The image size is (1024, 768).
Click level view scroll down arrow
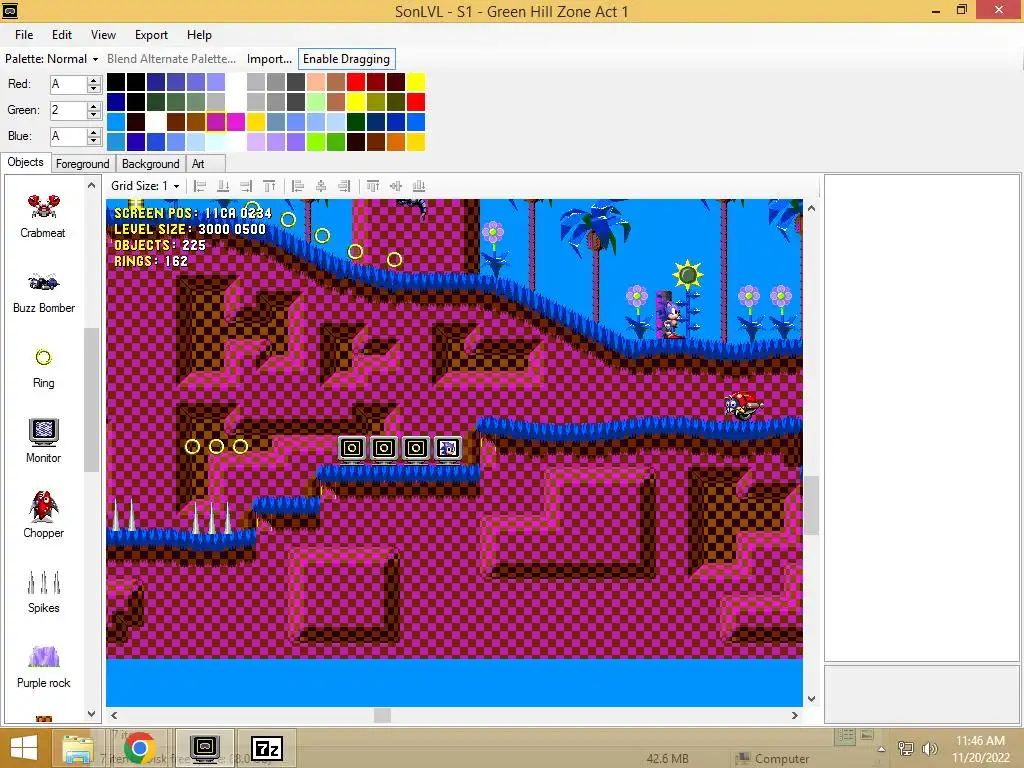[811, 699]
